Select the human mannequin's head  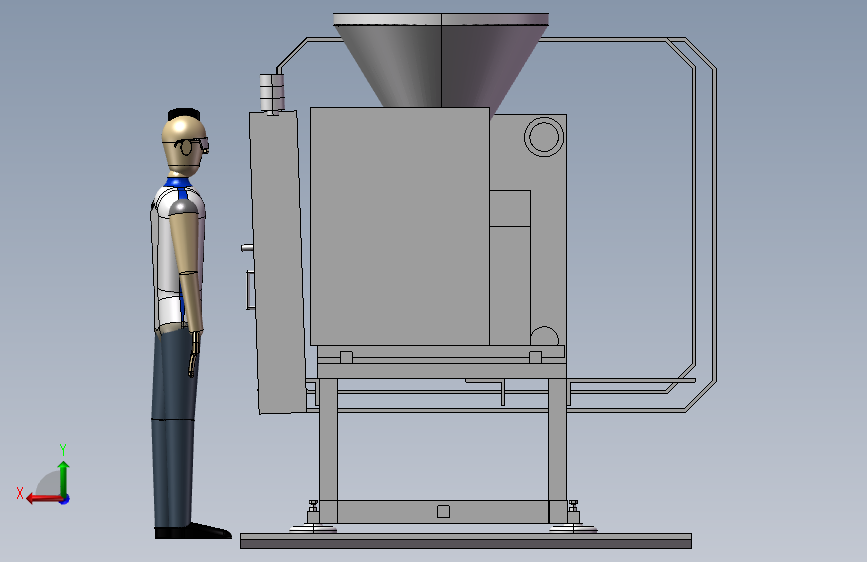click(185, 143)
